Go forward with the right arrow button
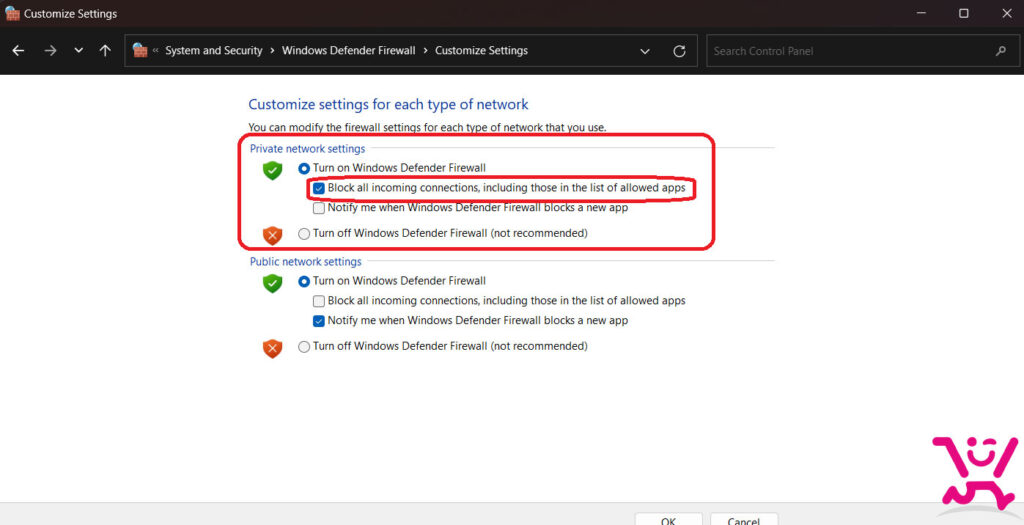This screenshot has width=1024, height=525. [50, 50]
